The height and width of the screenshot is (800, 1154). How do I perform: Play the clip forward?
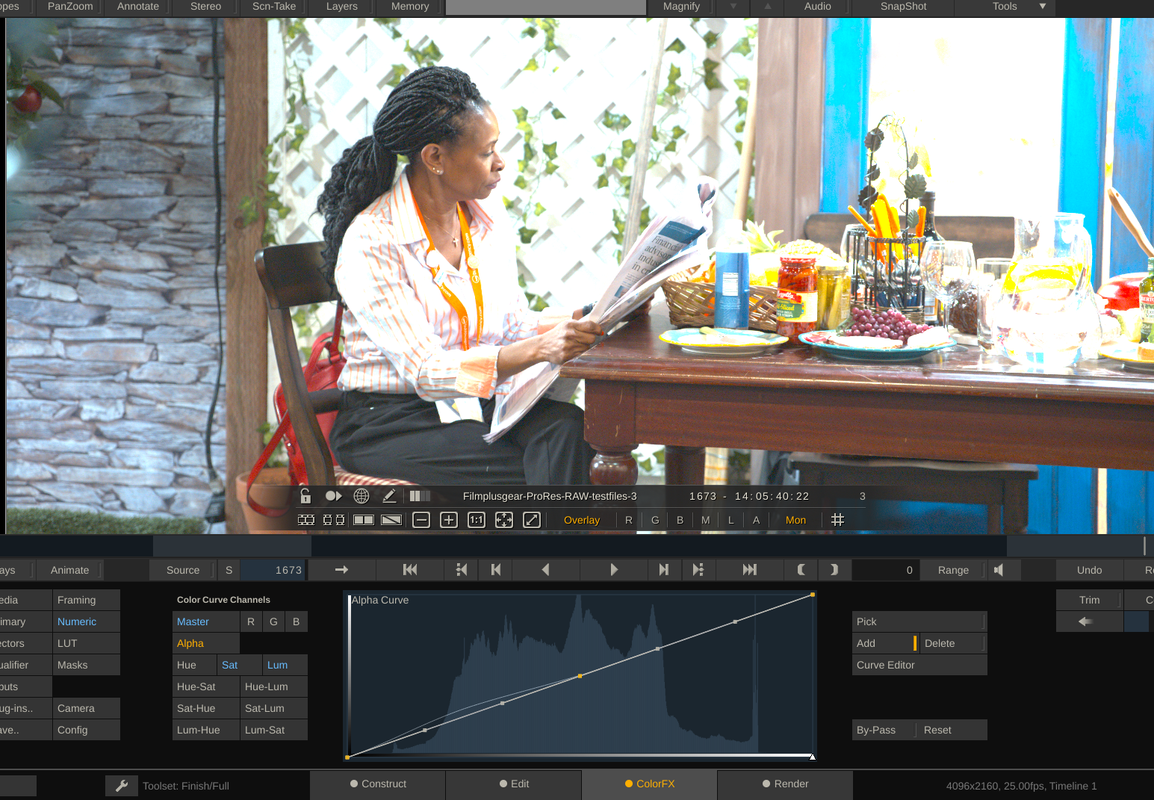614,570
